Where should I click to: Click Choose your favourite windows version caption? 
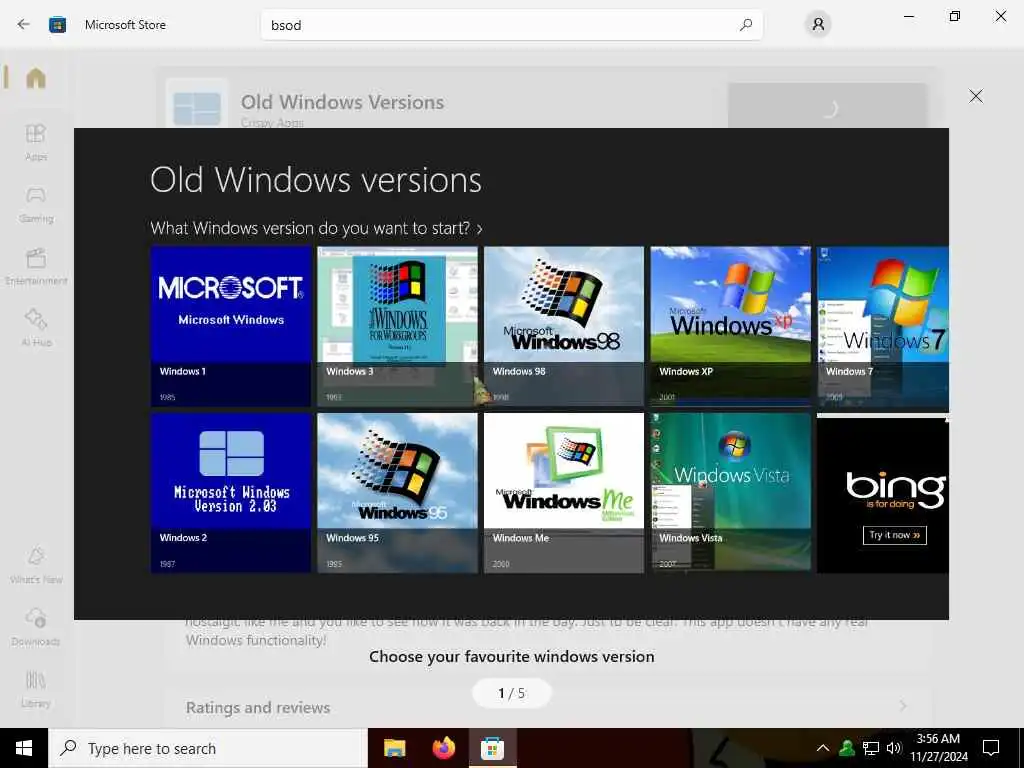point(511,656)
